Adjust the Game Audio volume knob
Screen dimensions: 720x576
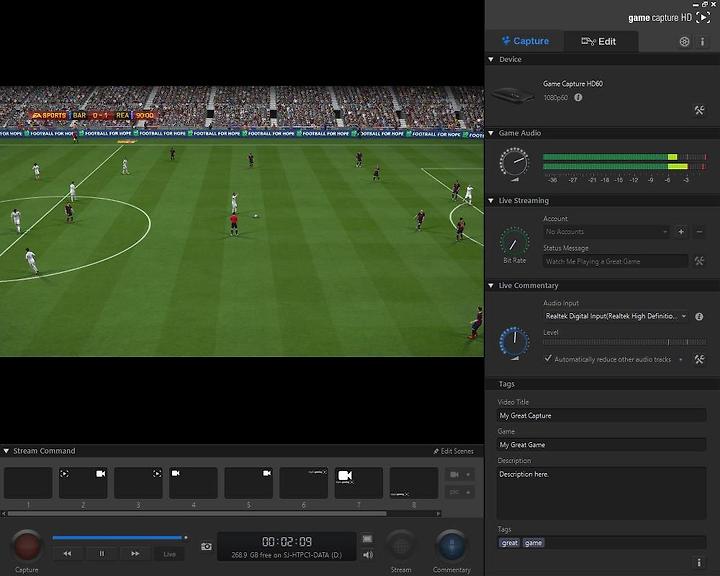point(514,163)
